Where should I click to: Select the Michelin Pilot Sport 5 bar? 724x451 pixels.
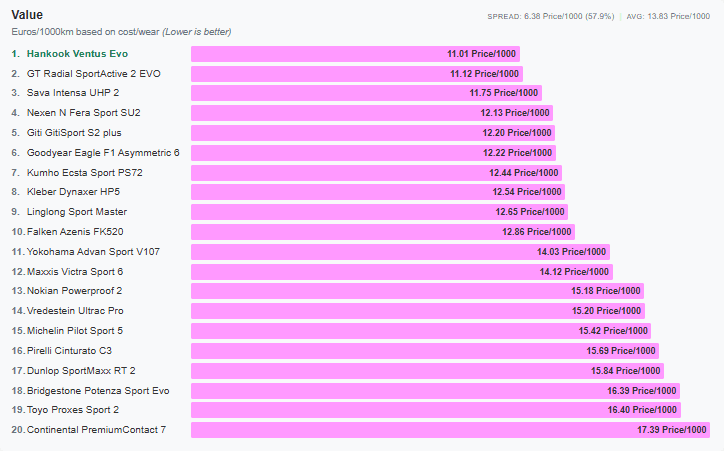[x=421, y=331]
